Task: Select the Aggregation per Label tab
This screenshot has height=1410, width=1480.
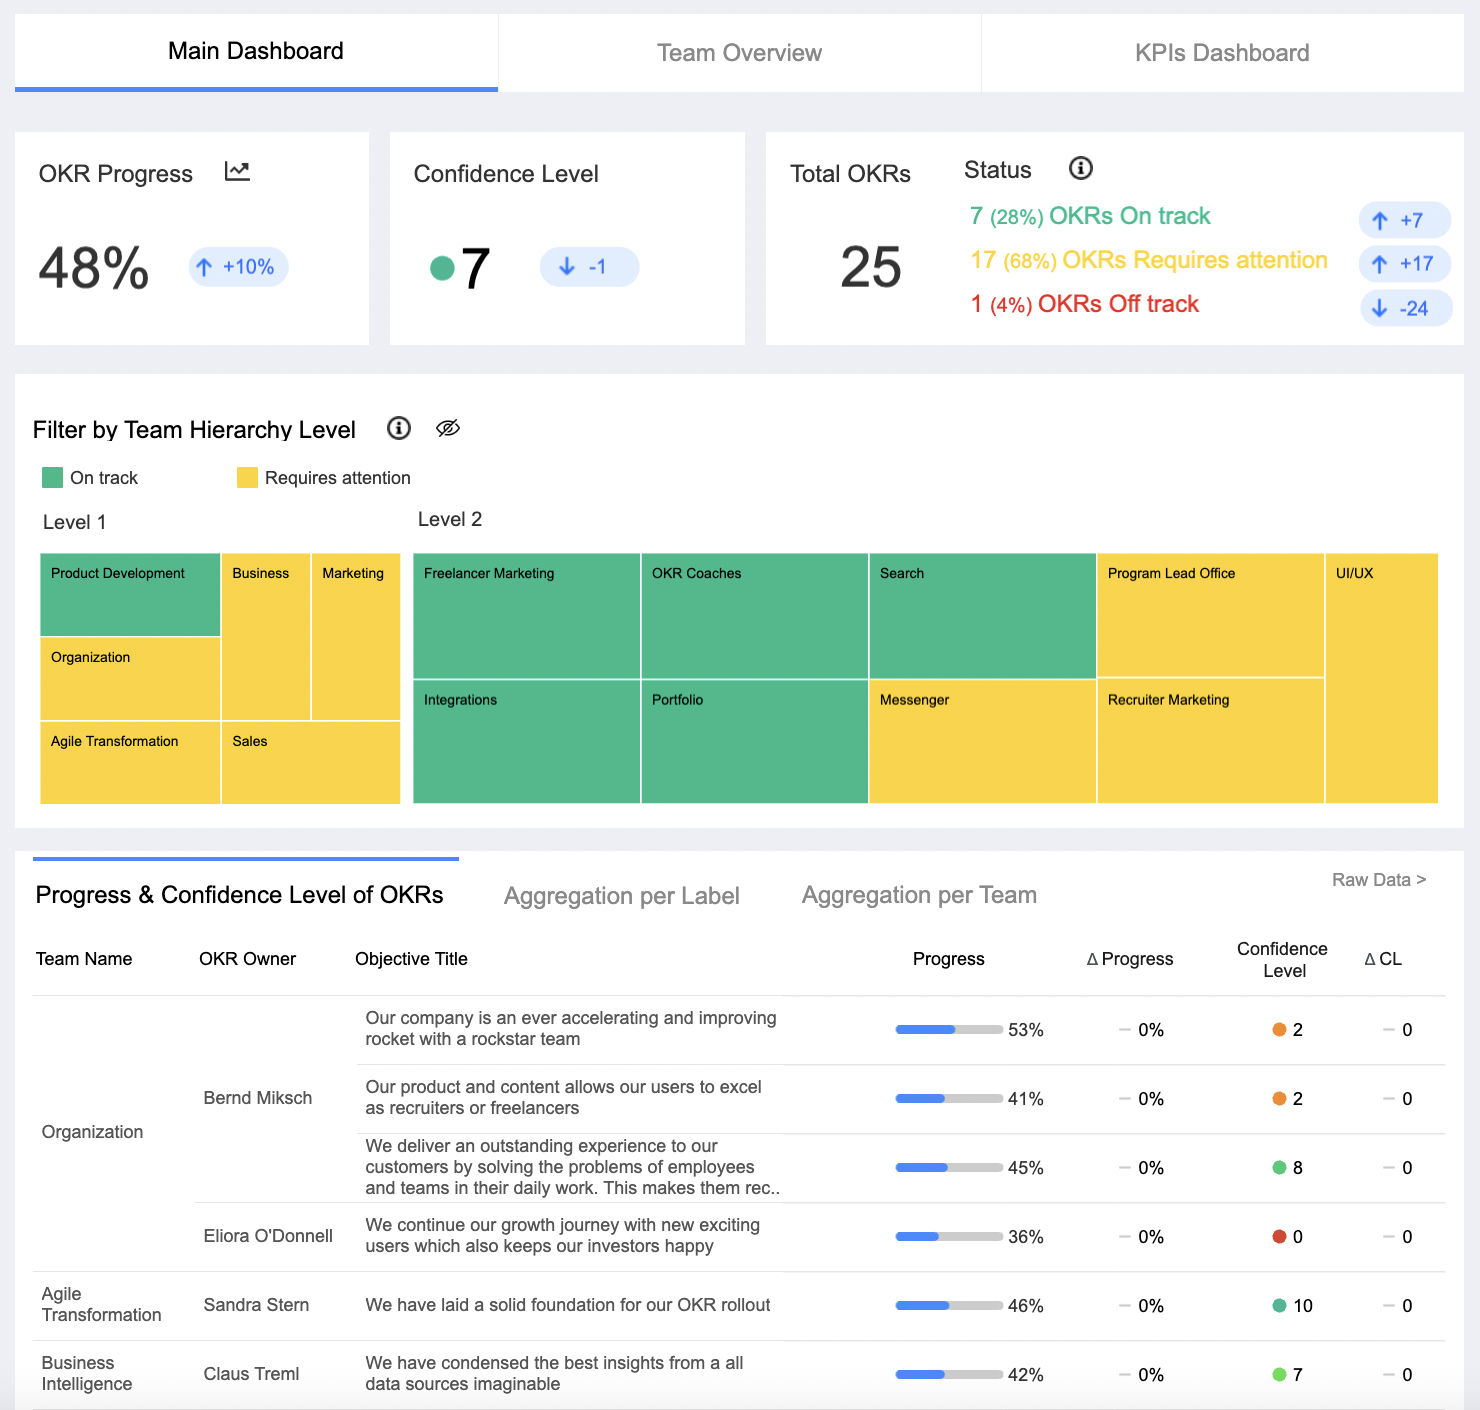Action: 621,896
